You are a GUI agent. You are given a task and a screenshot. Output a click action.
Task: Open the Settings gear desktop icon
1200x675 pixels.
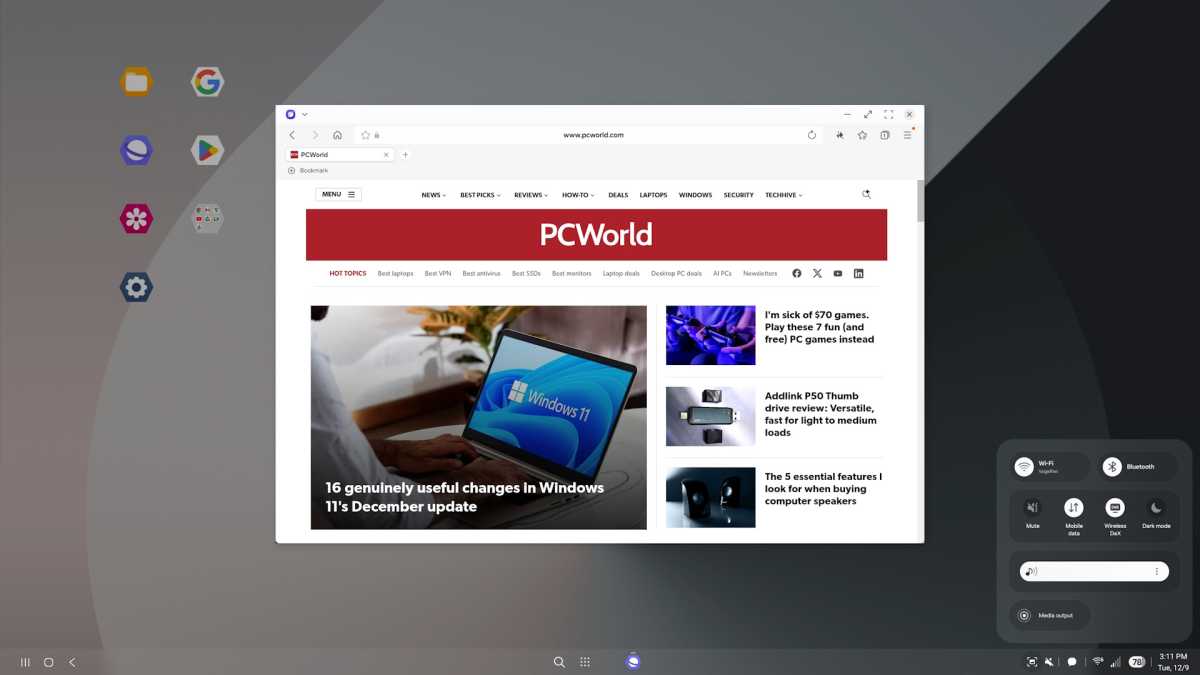tap(136, 287)
